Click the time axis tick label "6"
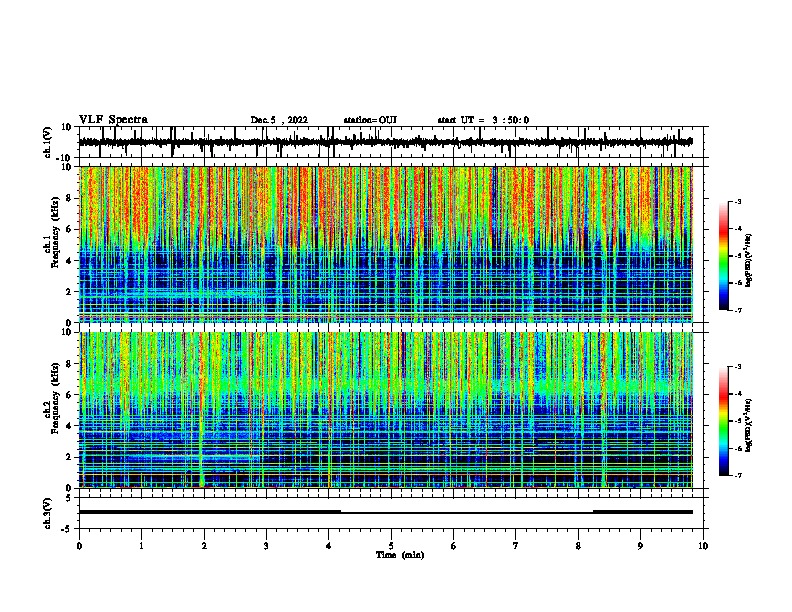The height and width of the screenshot is (612, 792). pyautogui.click(x=454, y=546)
